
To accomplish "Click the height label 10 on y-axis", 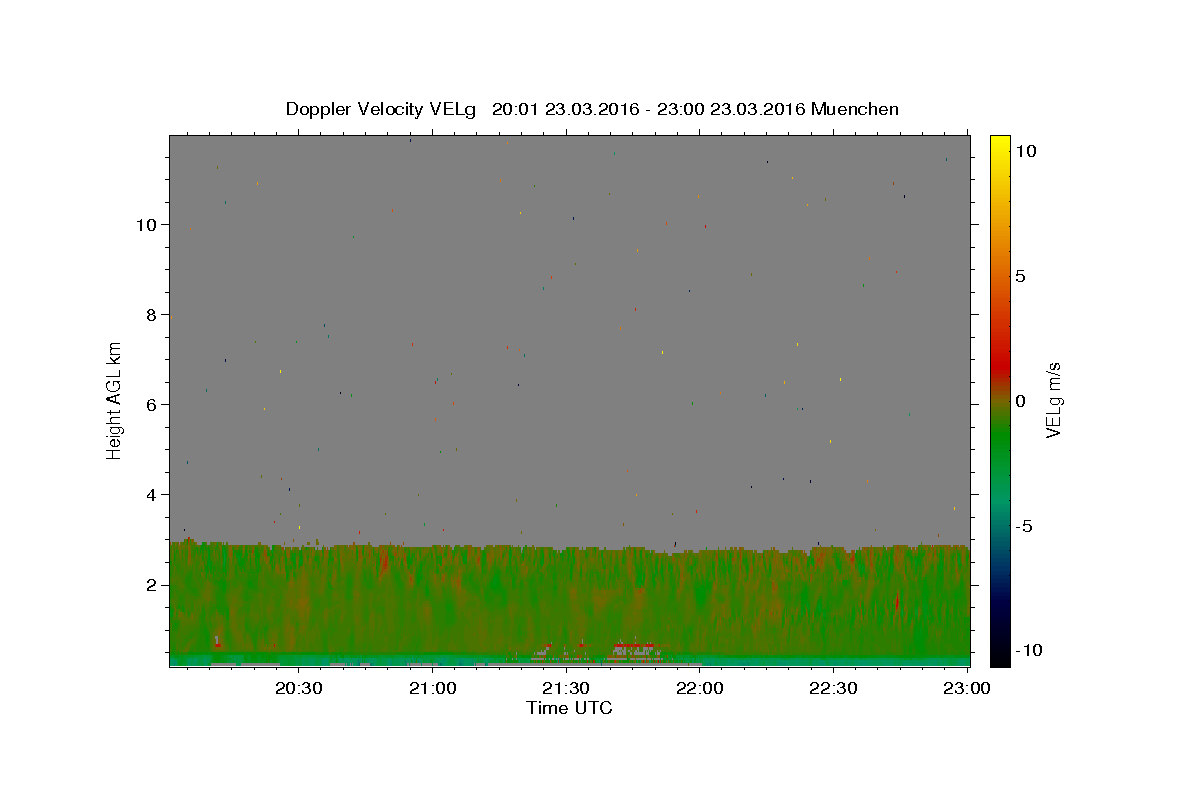I will coord(146,225).
